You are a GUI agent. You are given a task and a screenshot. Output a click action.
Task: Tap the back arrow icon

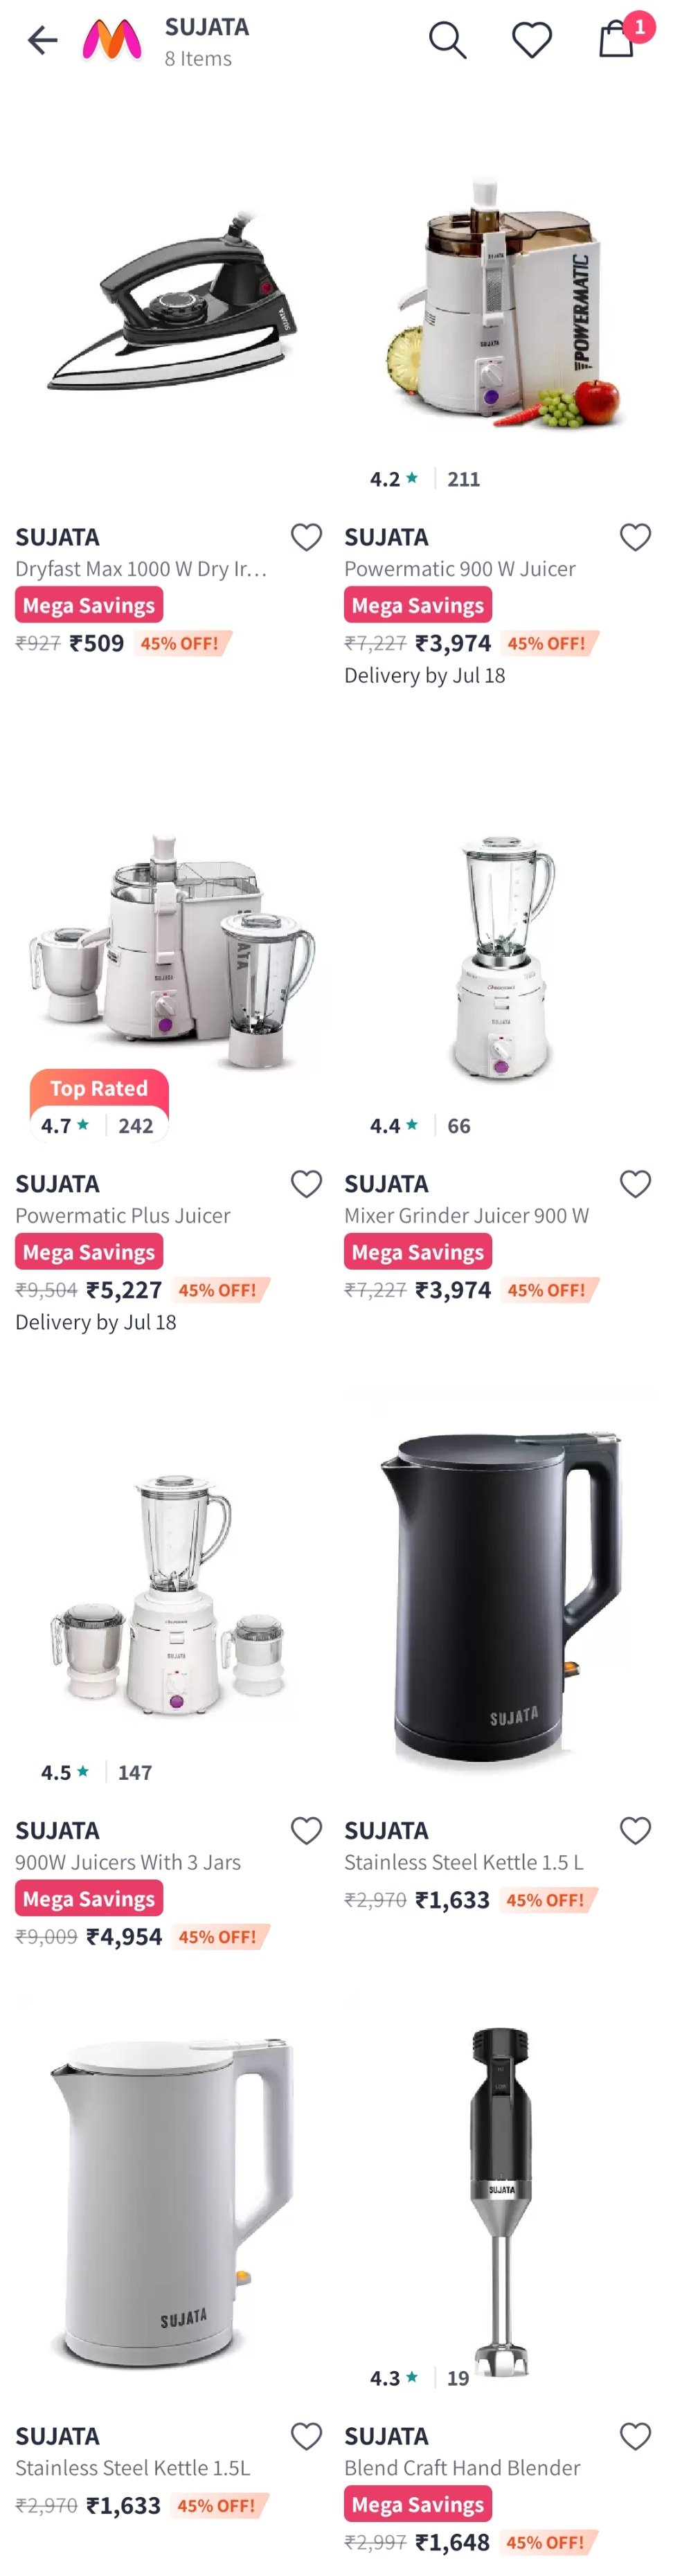click(x=42, y=40)
